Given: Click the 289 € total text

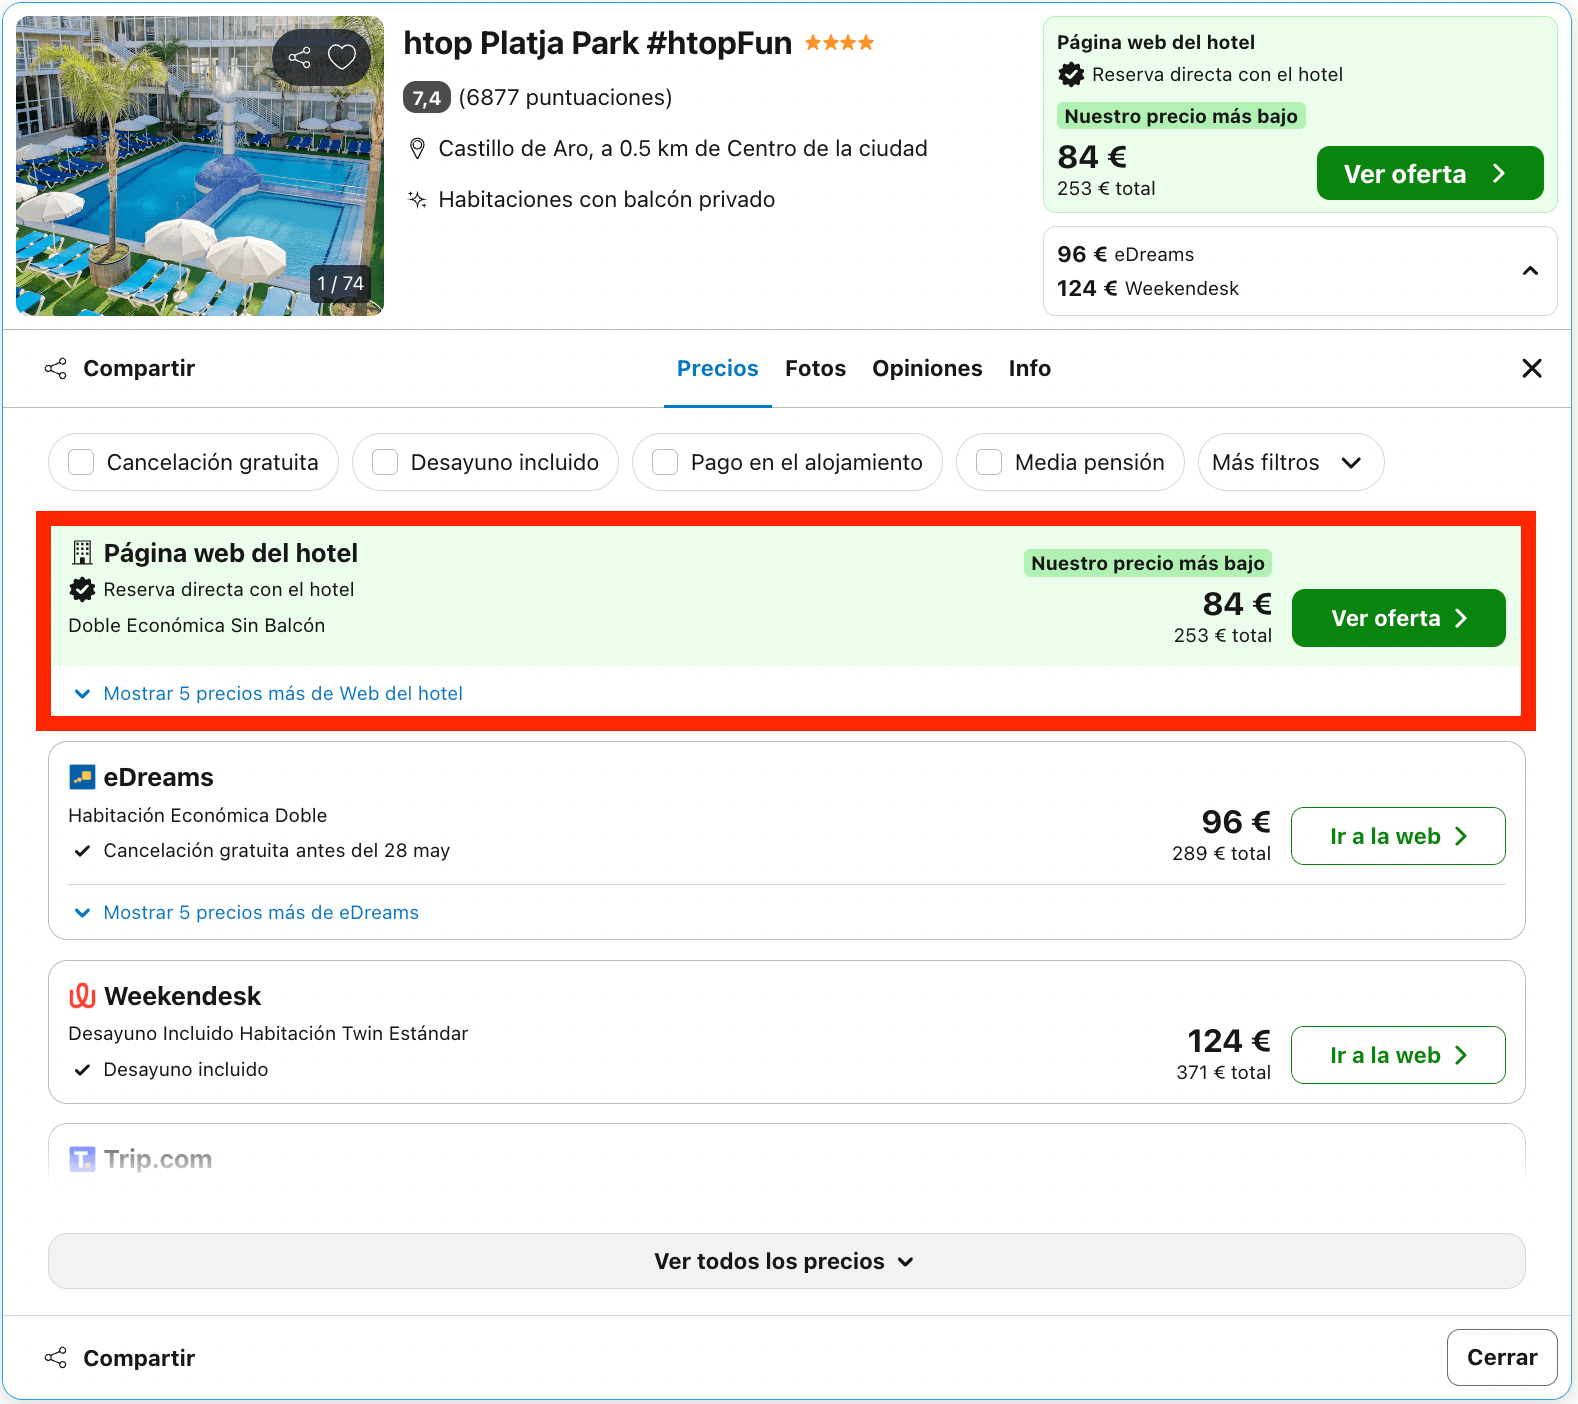Looking at the screenshot, I should (1221, 853).
